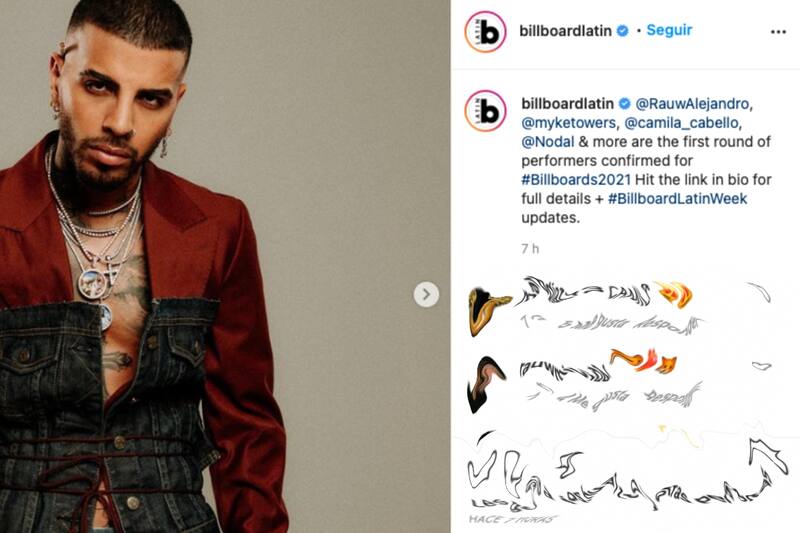The height and width of the screenshot is (533, 800).
Task: Click billboardlatin avatar beside the caption
Action: click(485, 111)
